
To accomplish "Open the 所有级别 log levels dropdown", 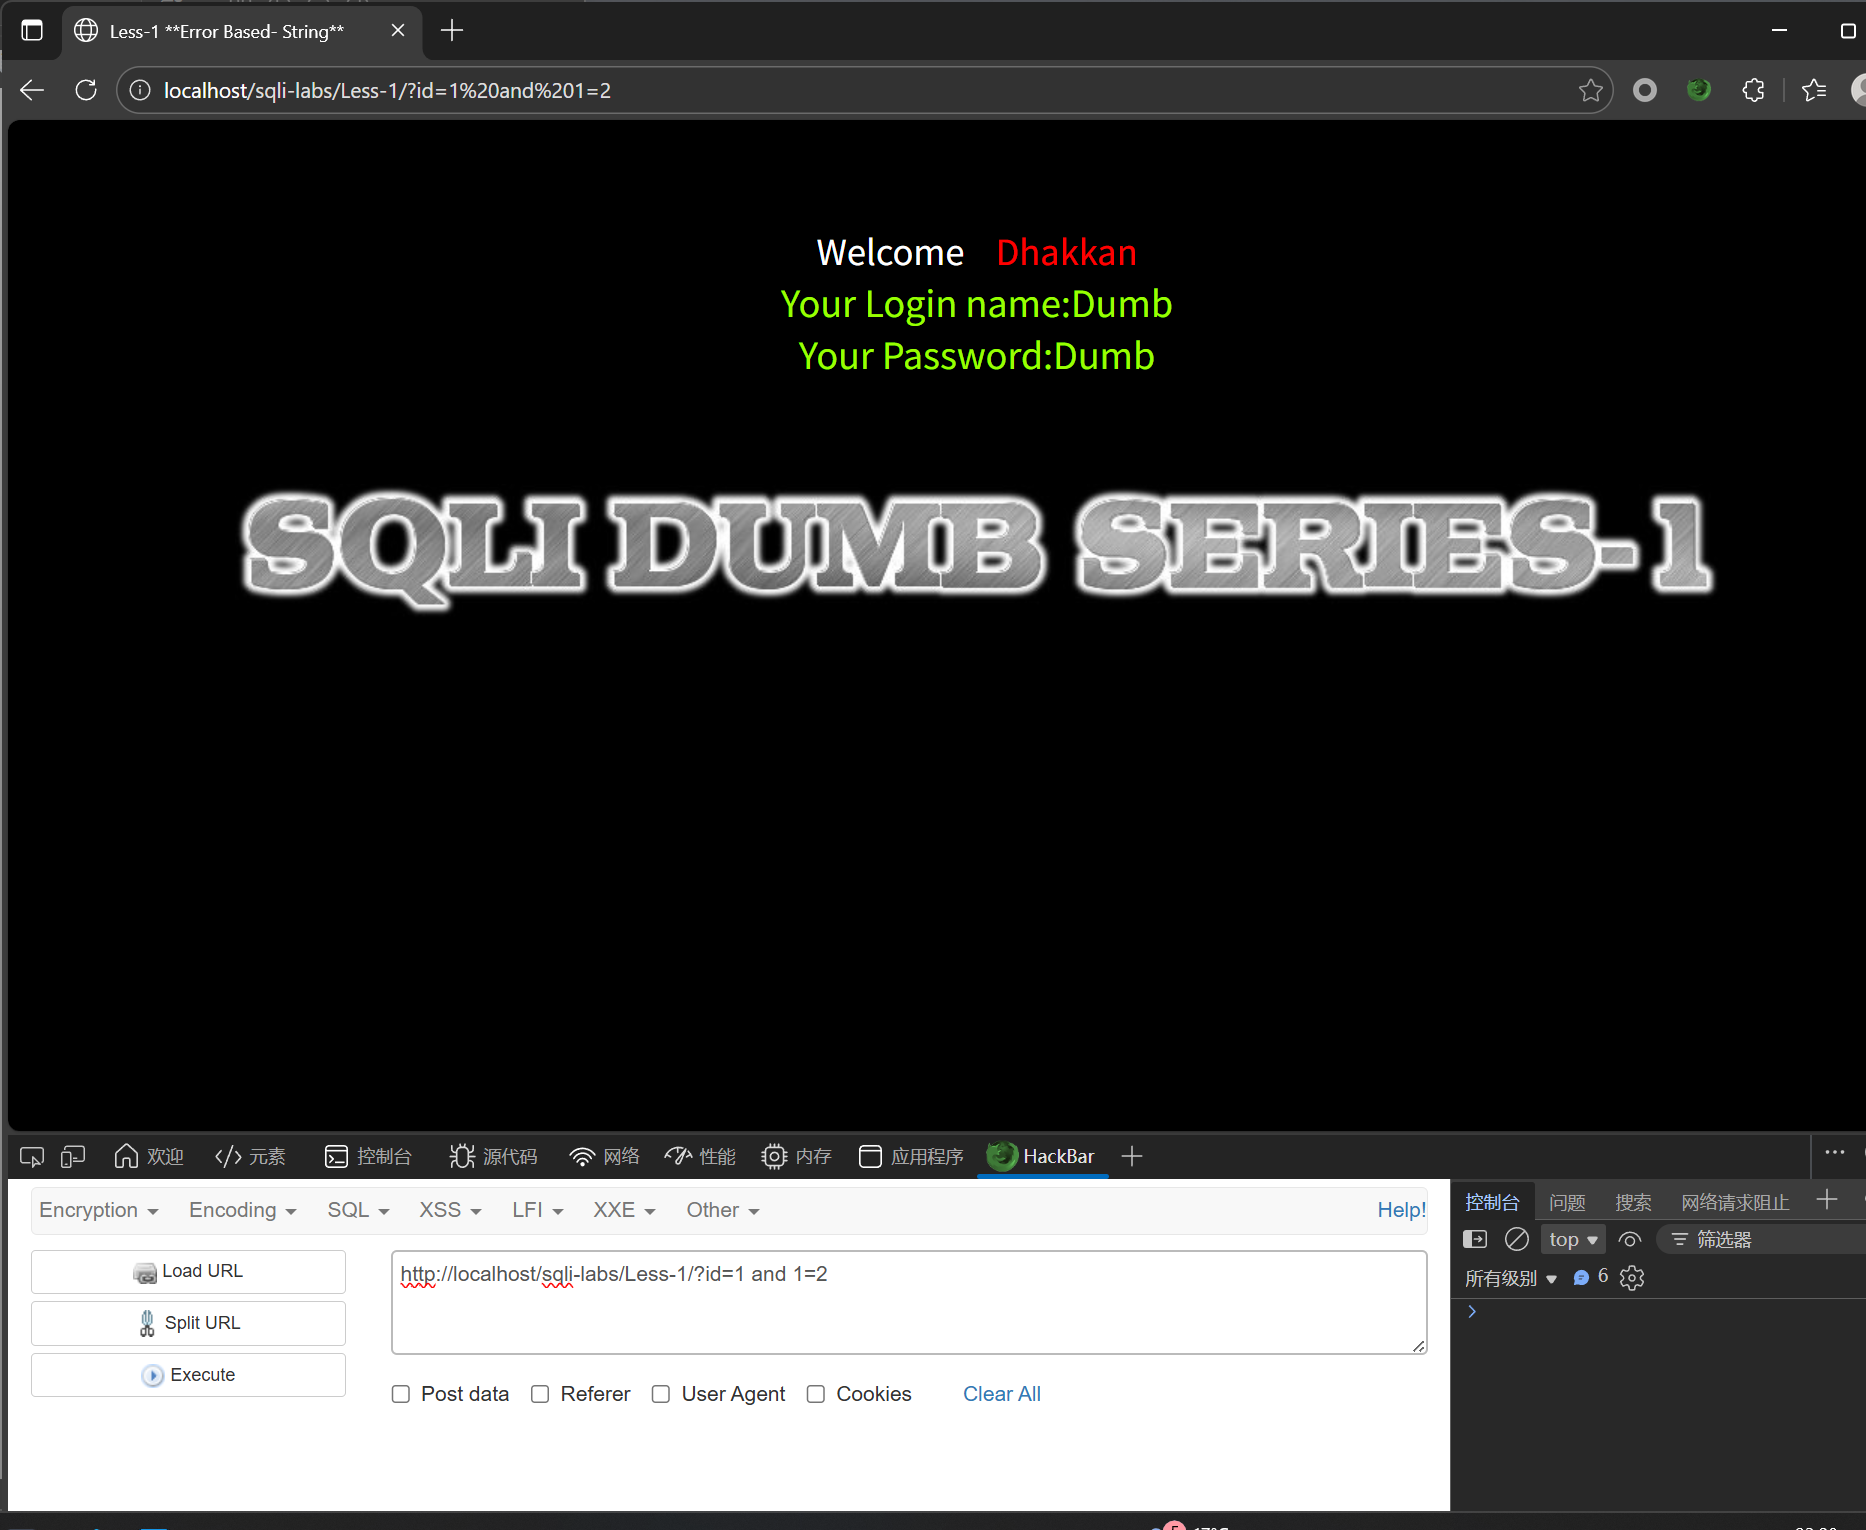I will [1511, 1278].
